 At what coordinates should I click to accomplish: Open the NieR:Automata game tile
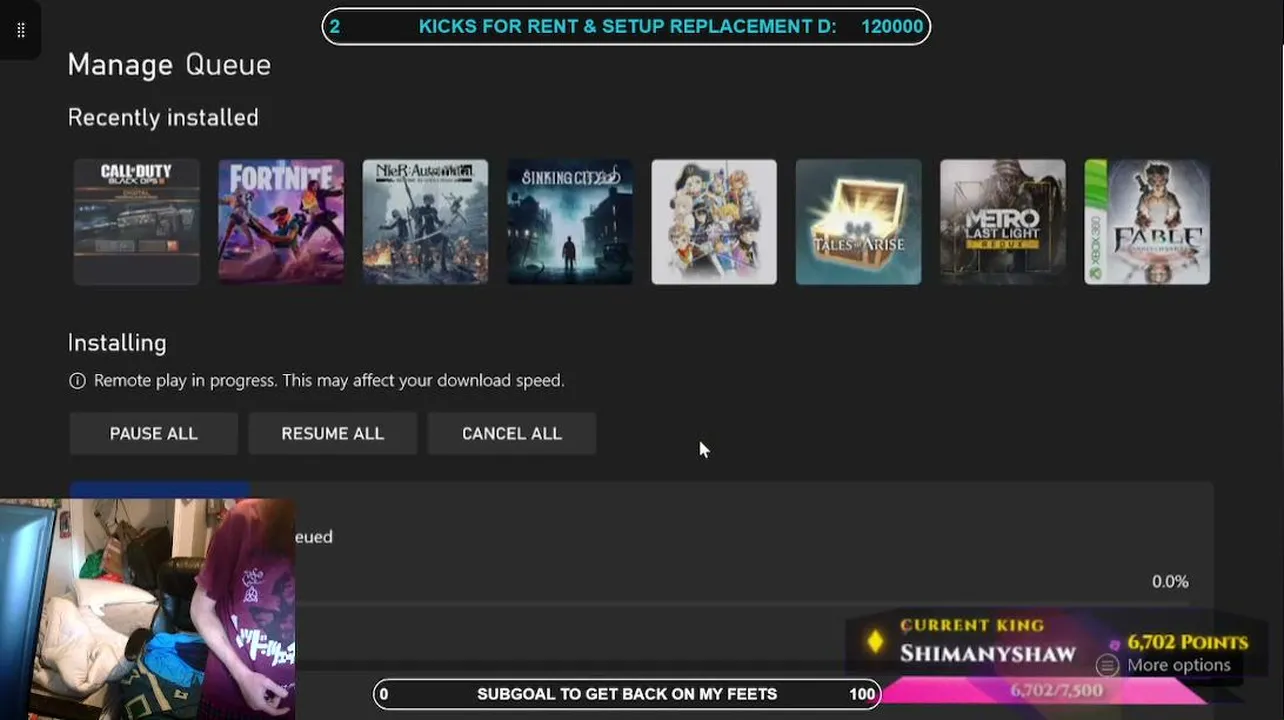(425, 222)
